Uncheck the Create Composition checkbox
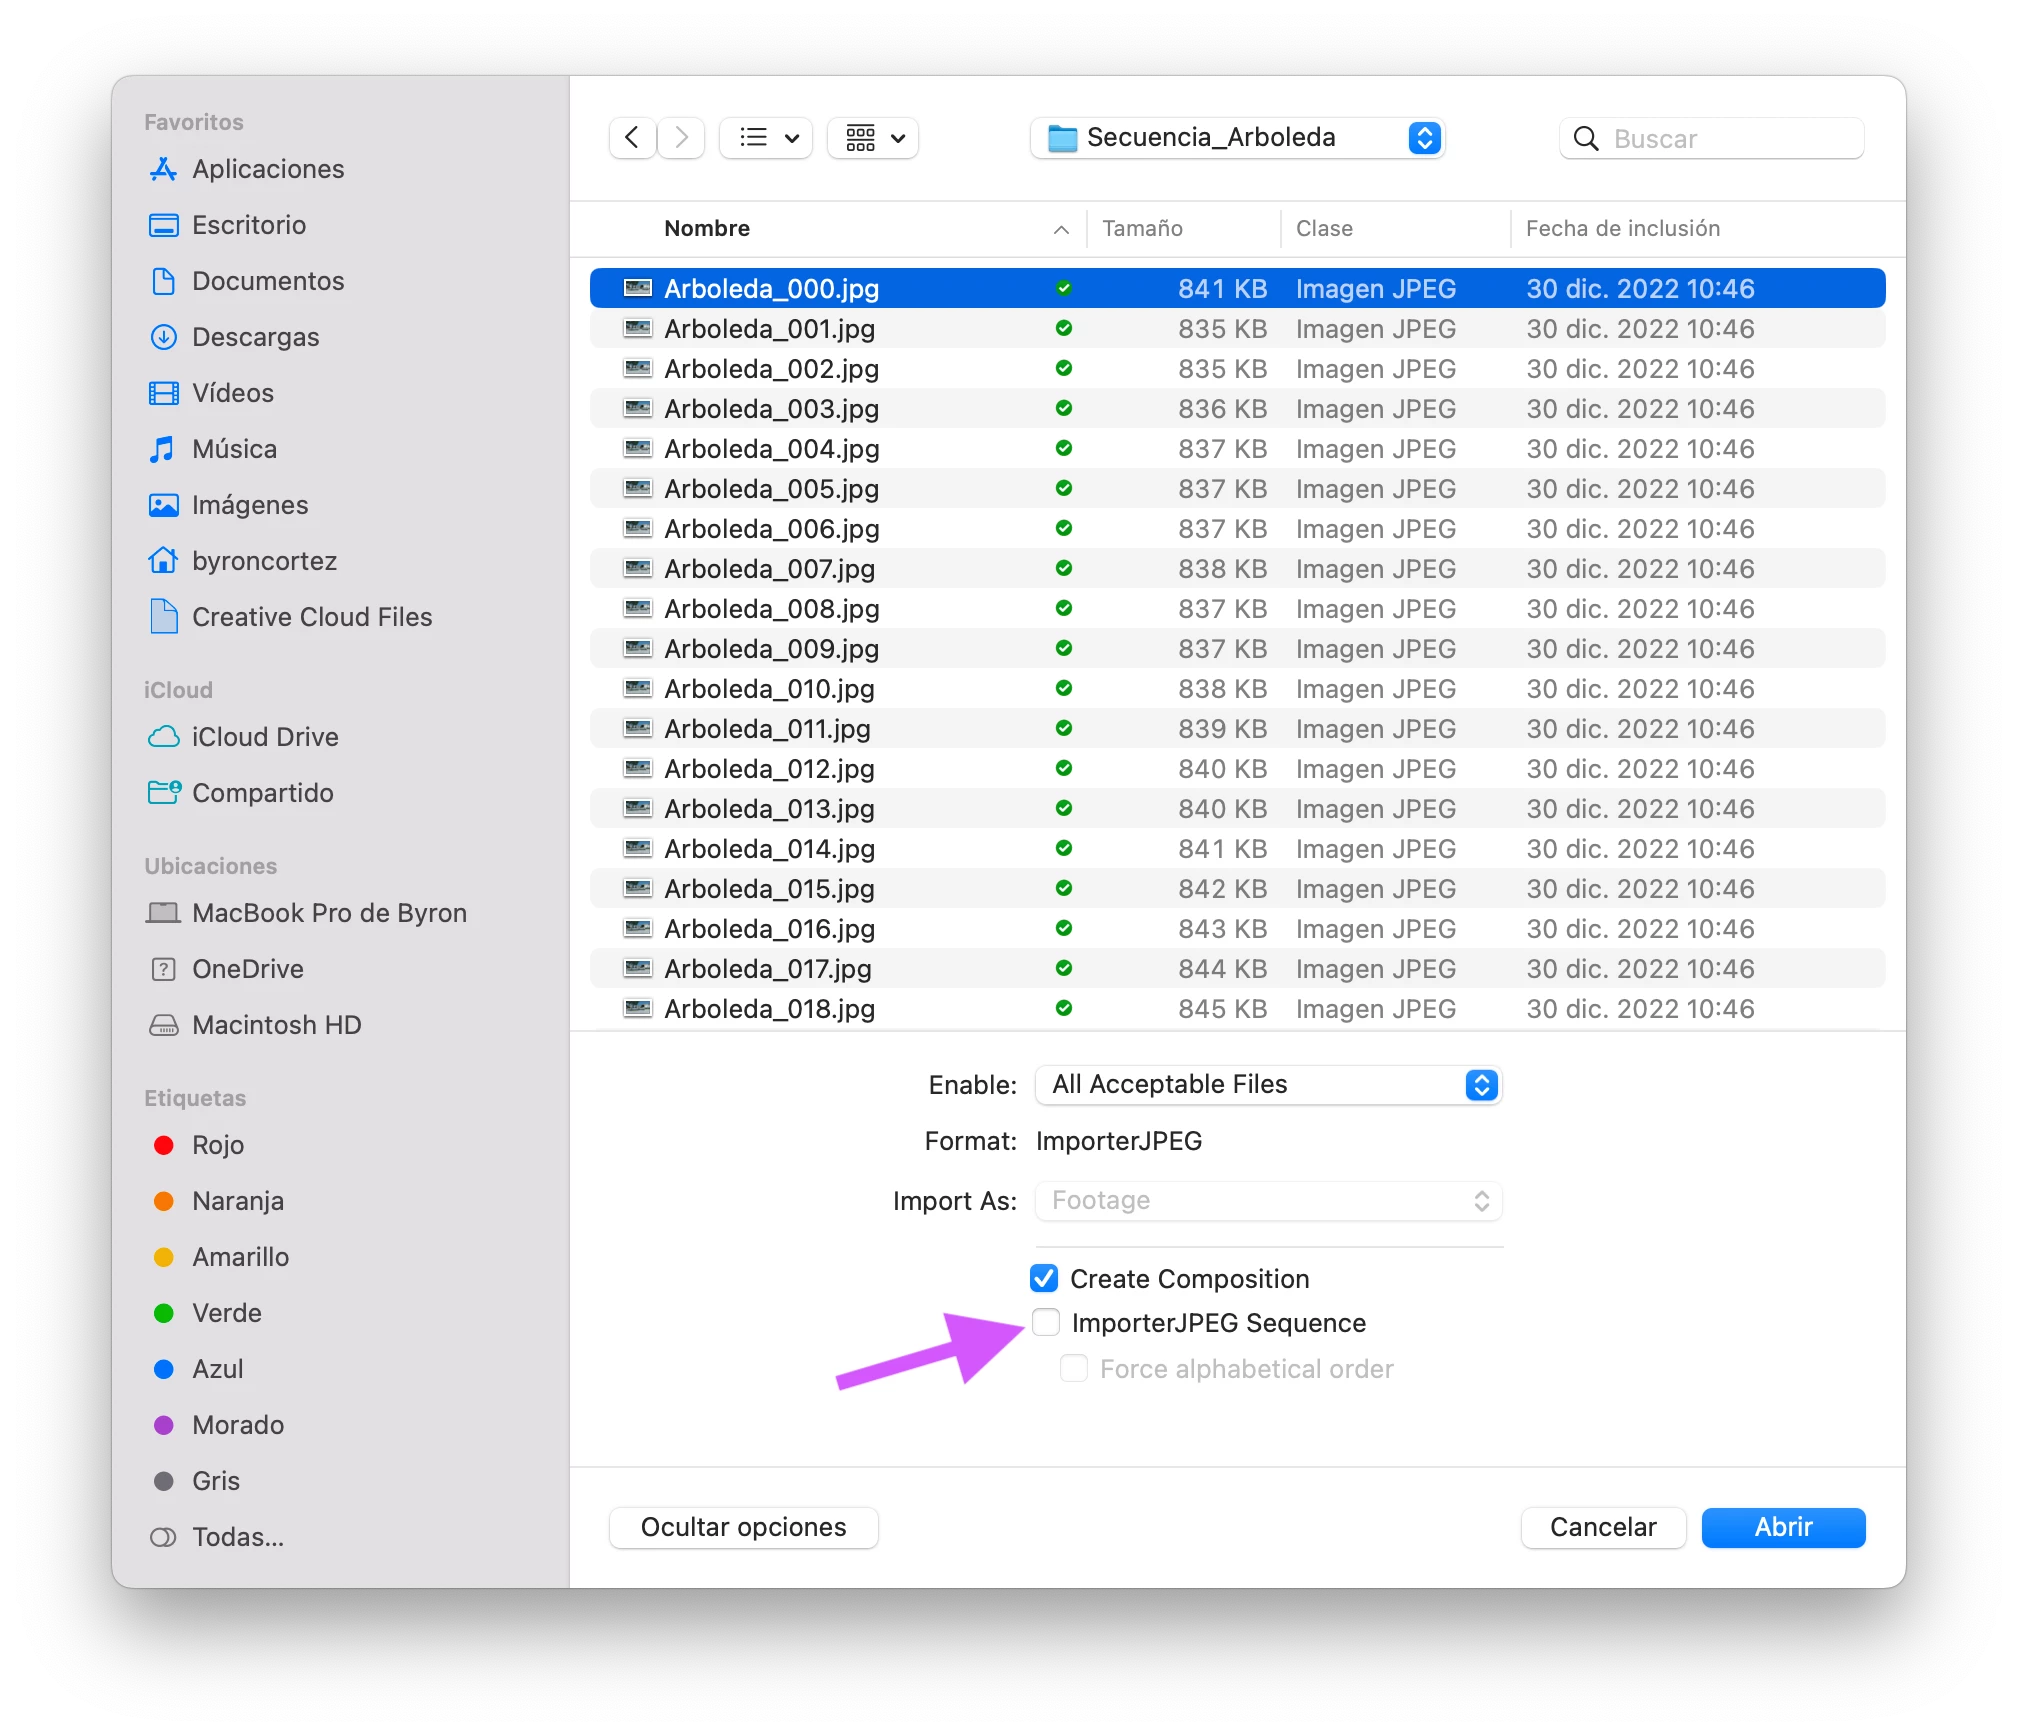The height and width of the screenshot is (1736, 2018). (x=1044, y=1279)
